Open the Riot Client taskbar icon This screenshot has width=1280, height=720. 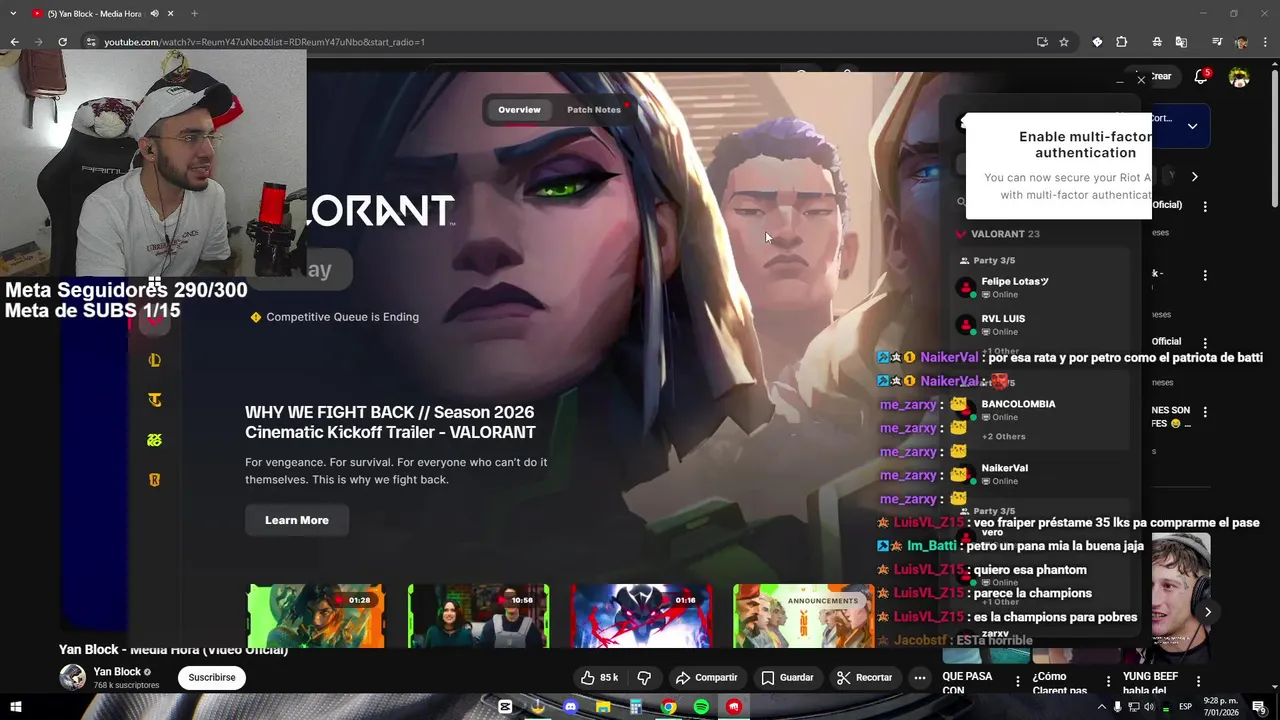(x=734, y=707)
